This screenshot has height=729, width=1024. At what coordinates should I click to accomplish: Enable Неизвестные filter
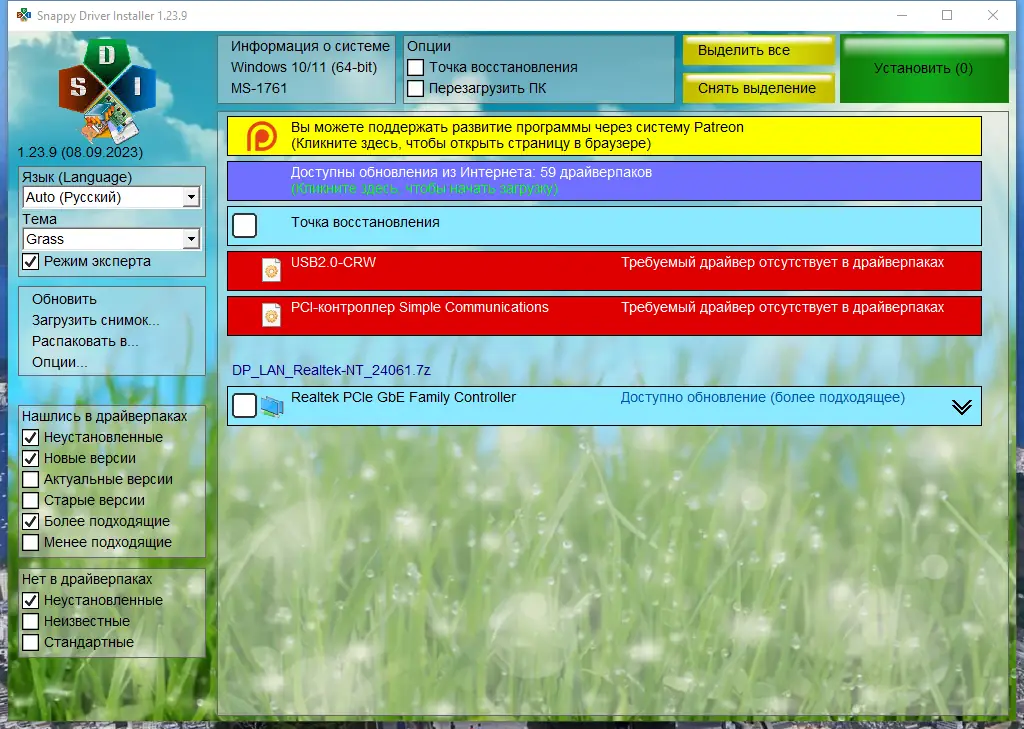[31, 621]
